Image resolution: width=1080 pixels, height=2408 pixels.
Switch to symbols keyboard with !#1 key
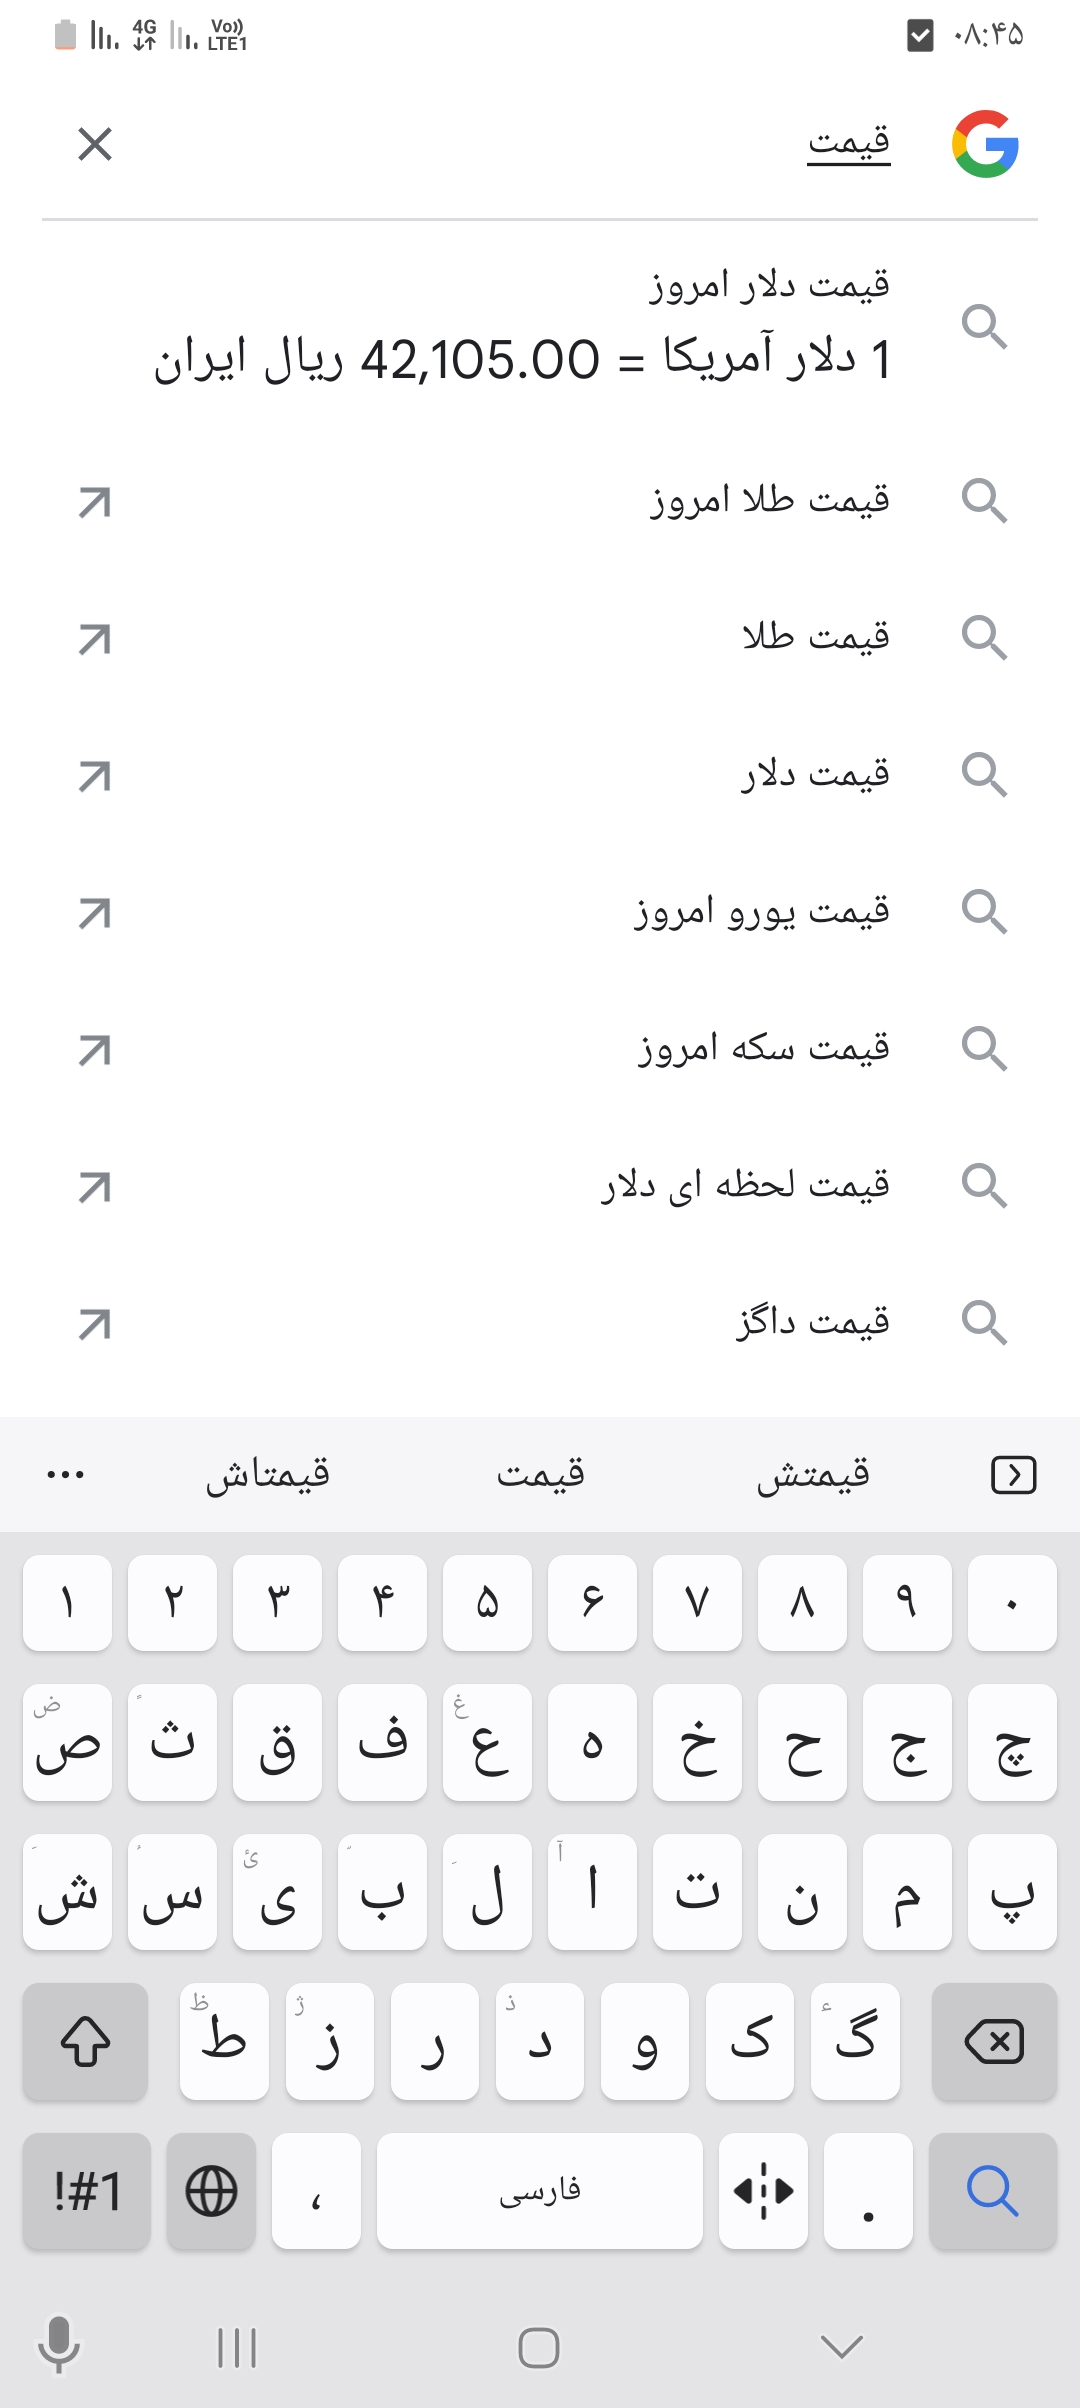tap(87, 2191)
